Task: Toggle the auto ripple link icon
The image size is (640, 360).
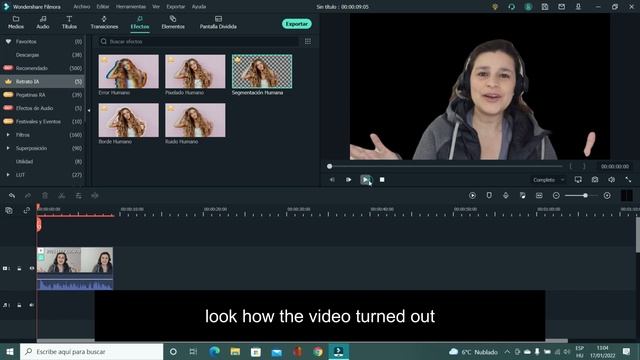Action: pyautogui.click(x=27, y=211)
